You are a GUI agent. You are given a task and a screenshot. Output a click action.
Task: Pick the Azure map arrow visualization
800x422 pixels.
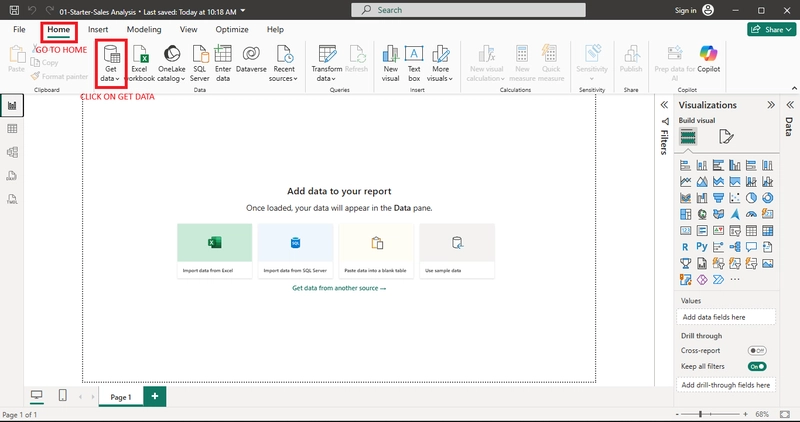point(735,214)
